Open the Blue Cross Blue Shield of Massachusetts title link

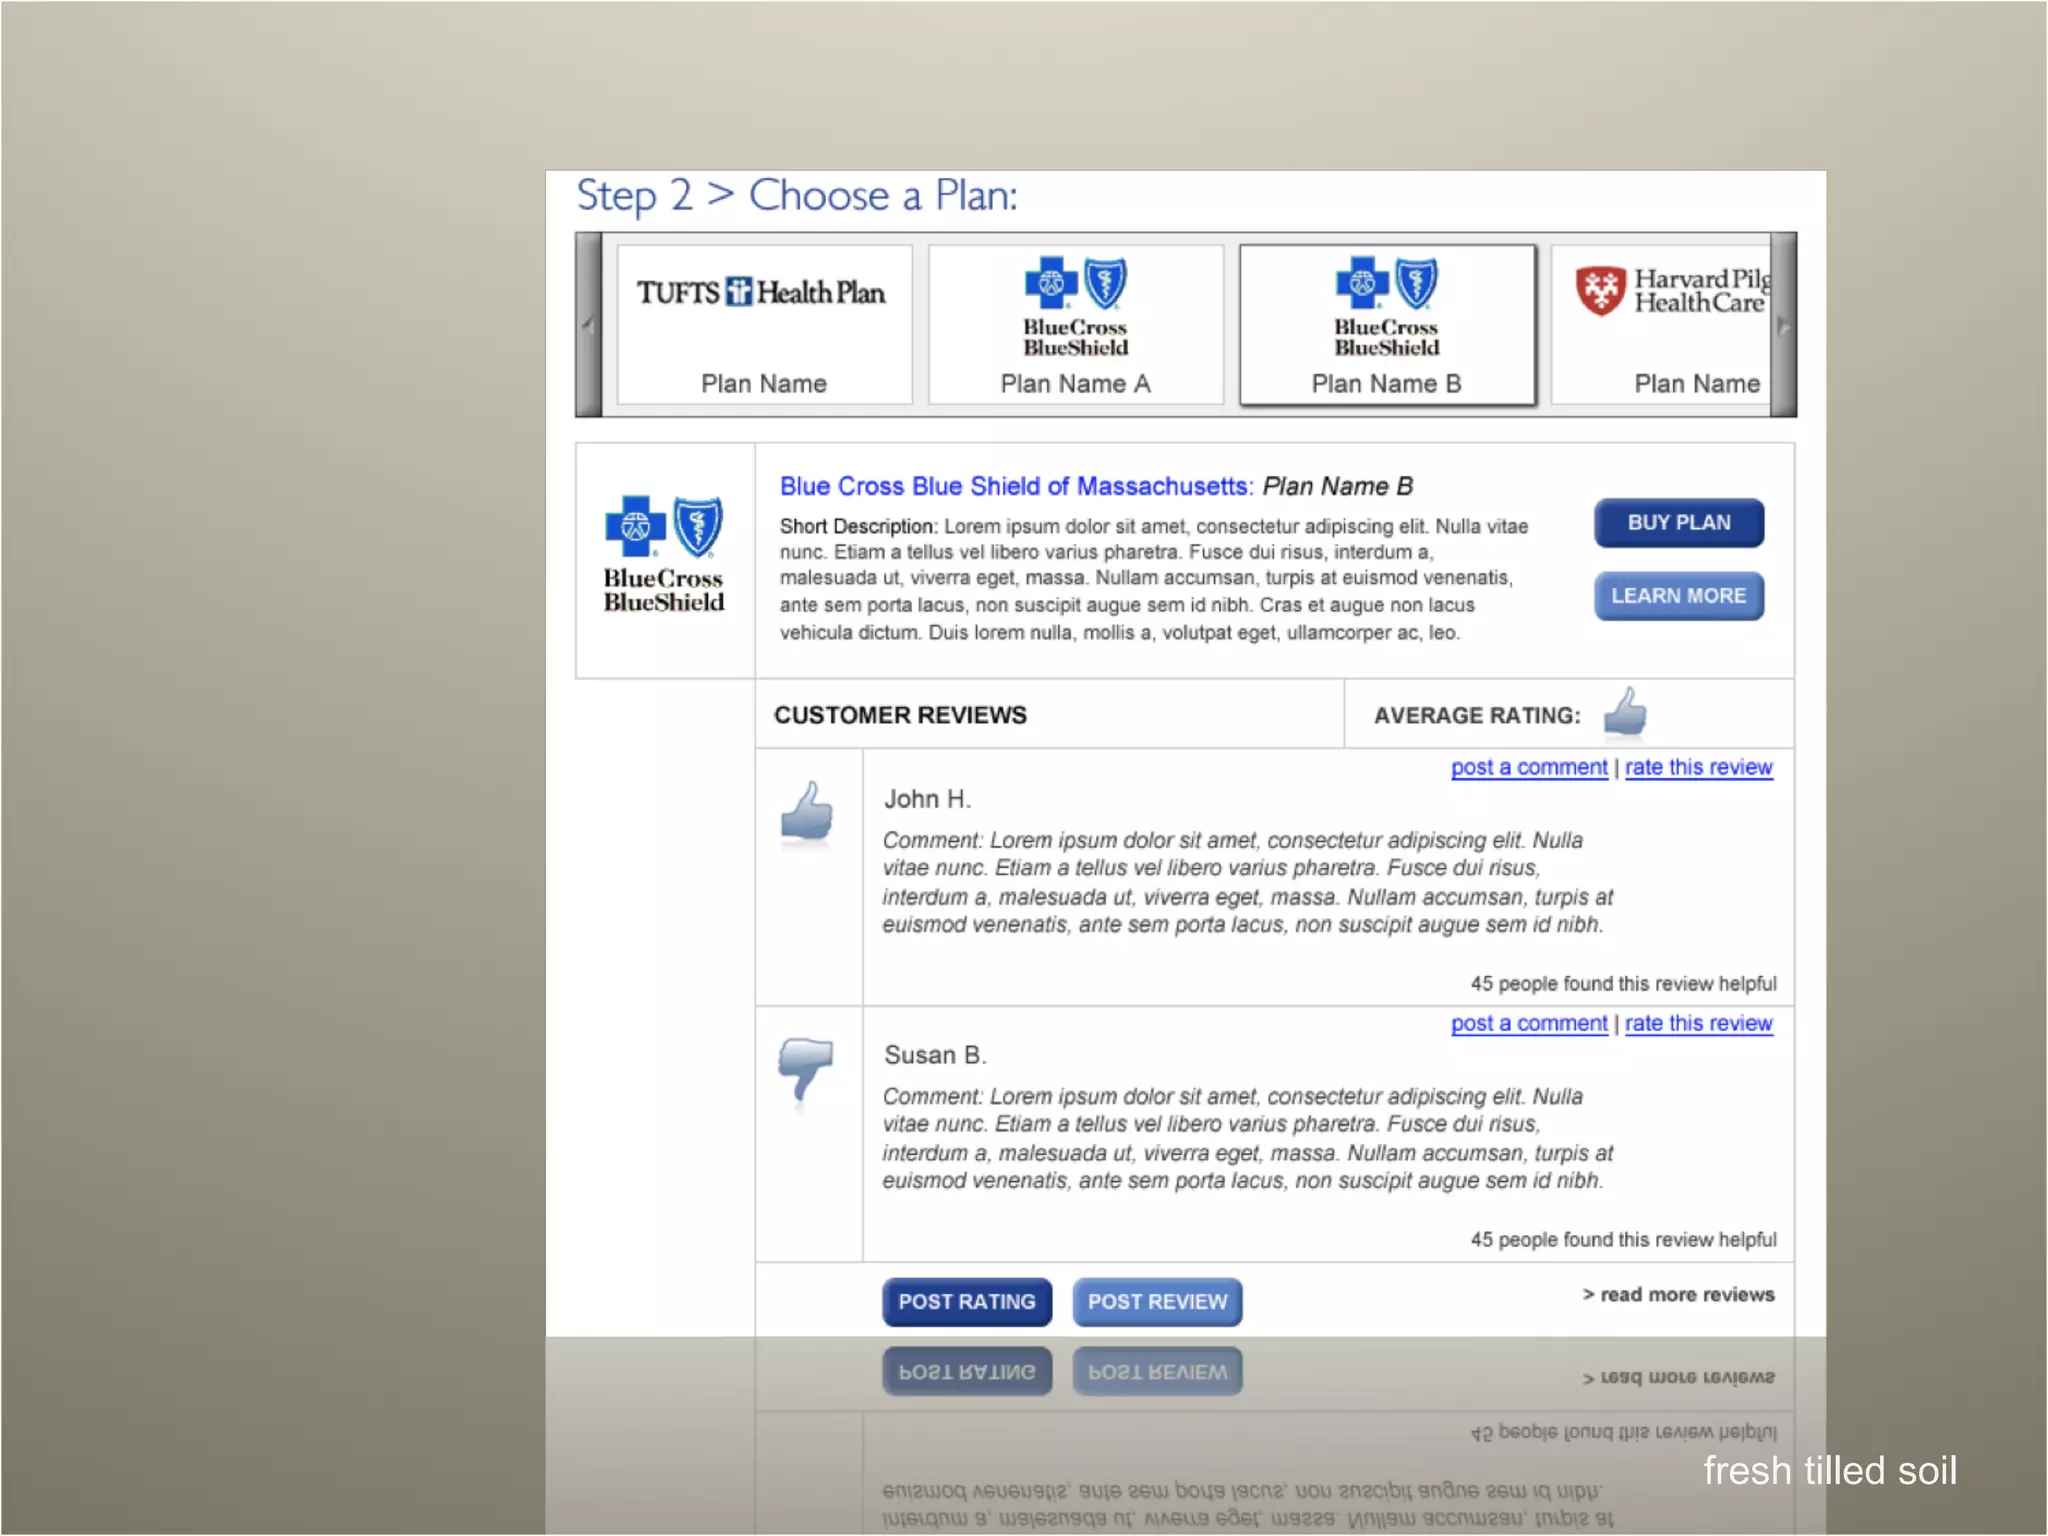click(1015, 487)
